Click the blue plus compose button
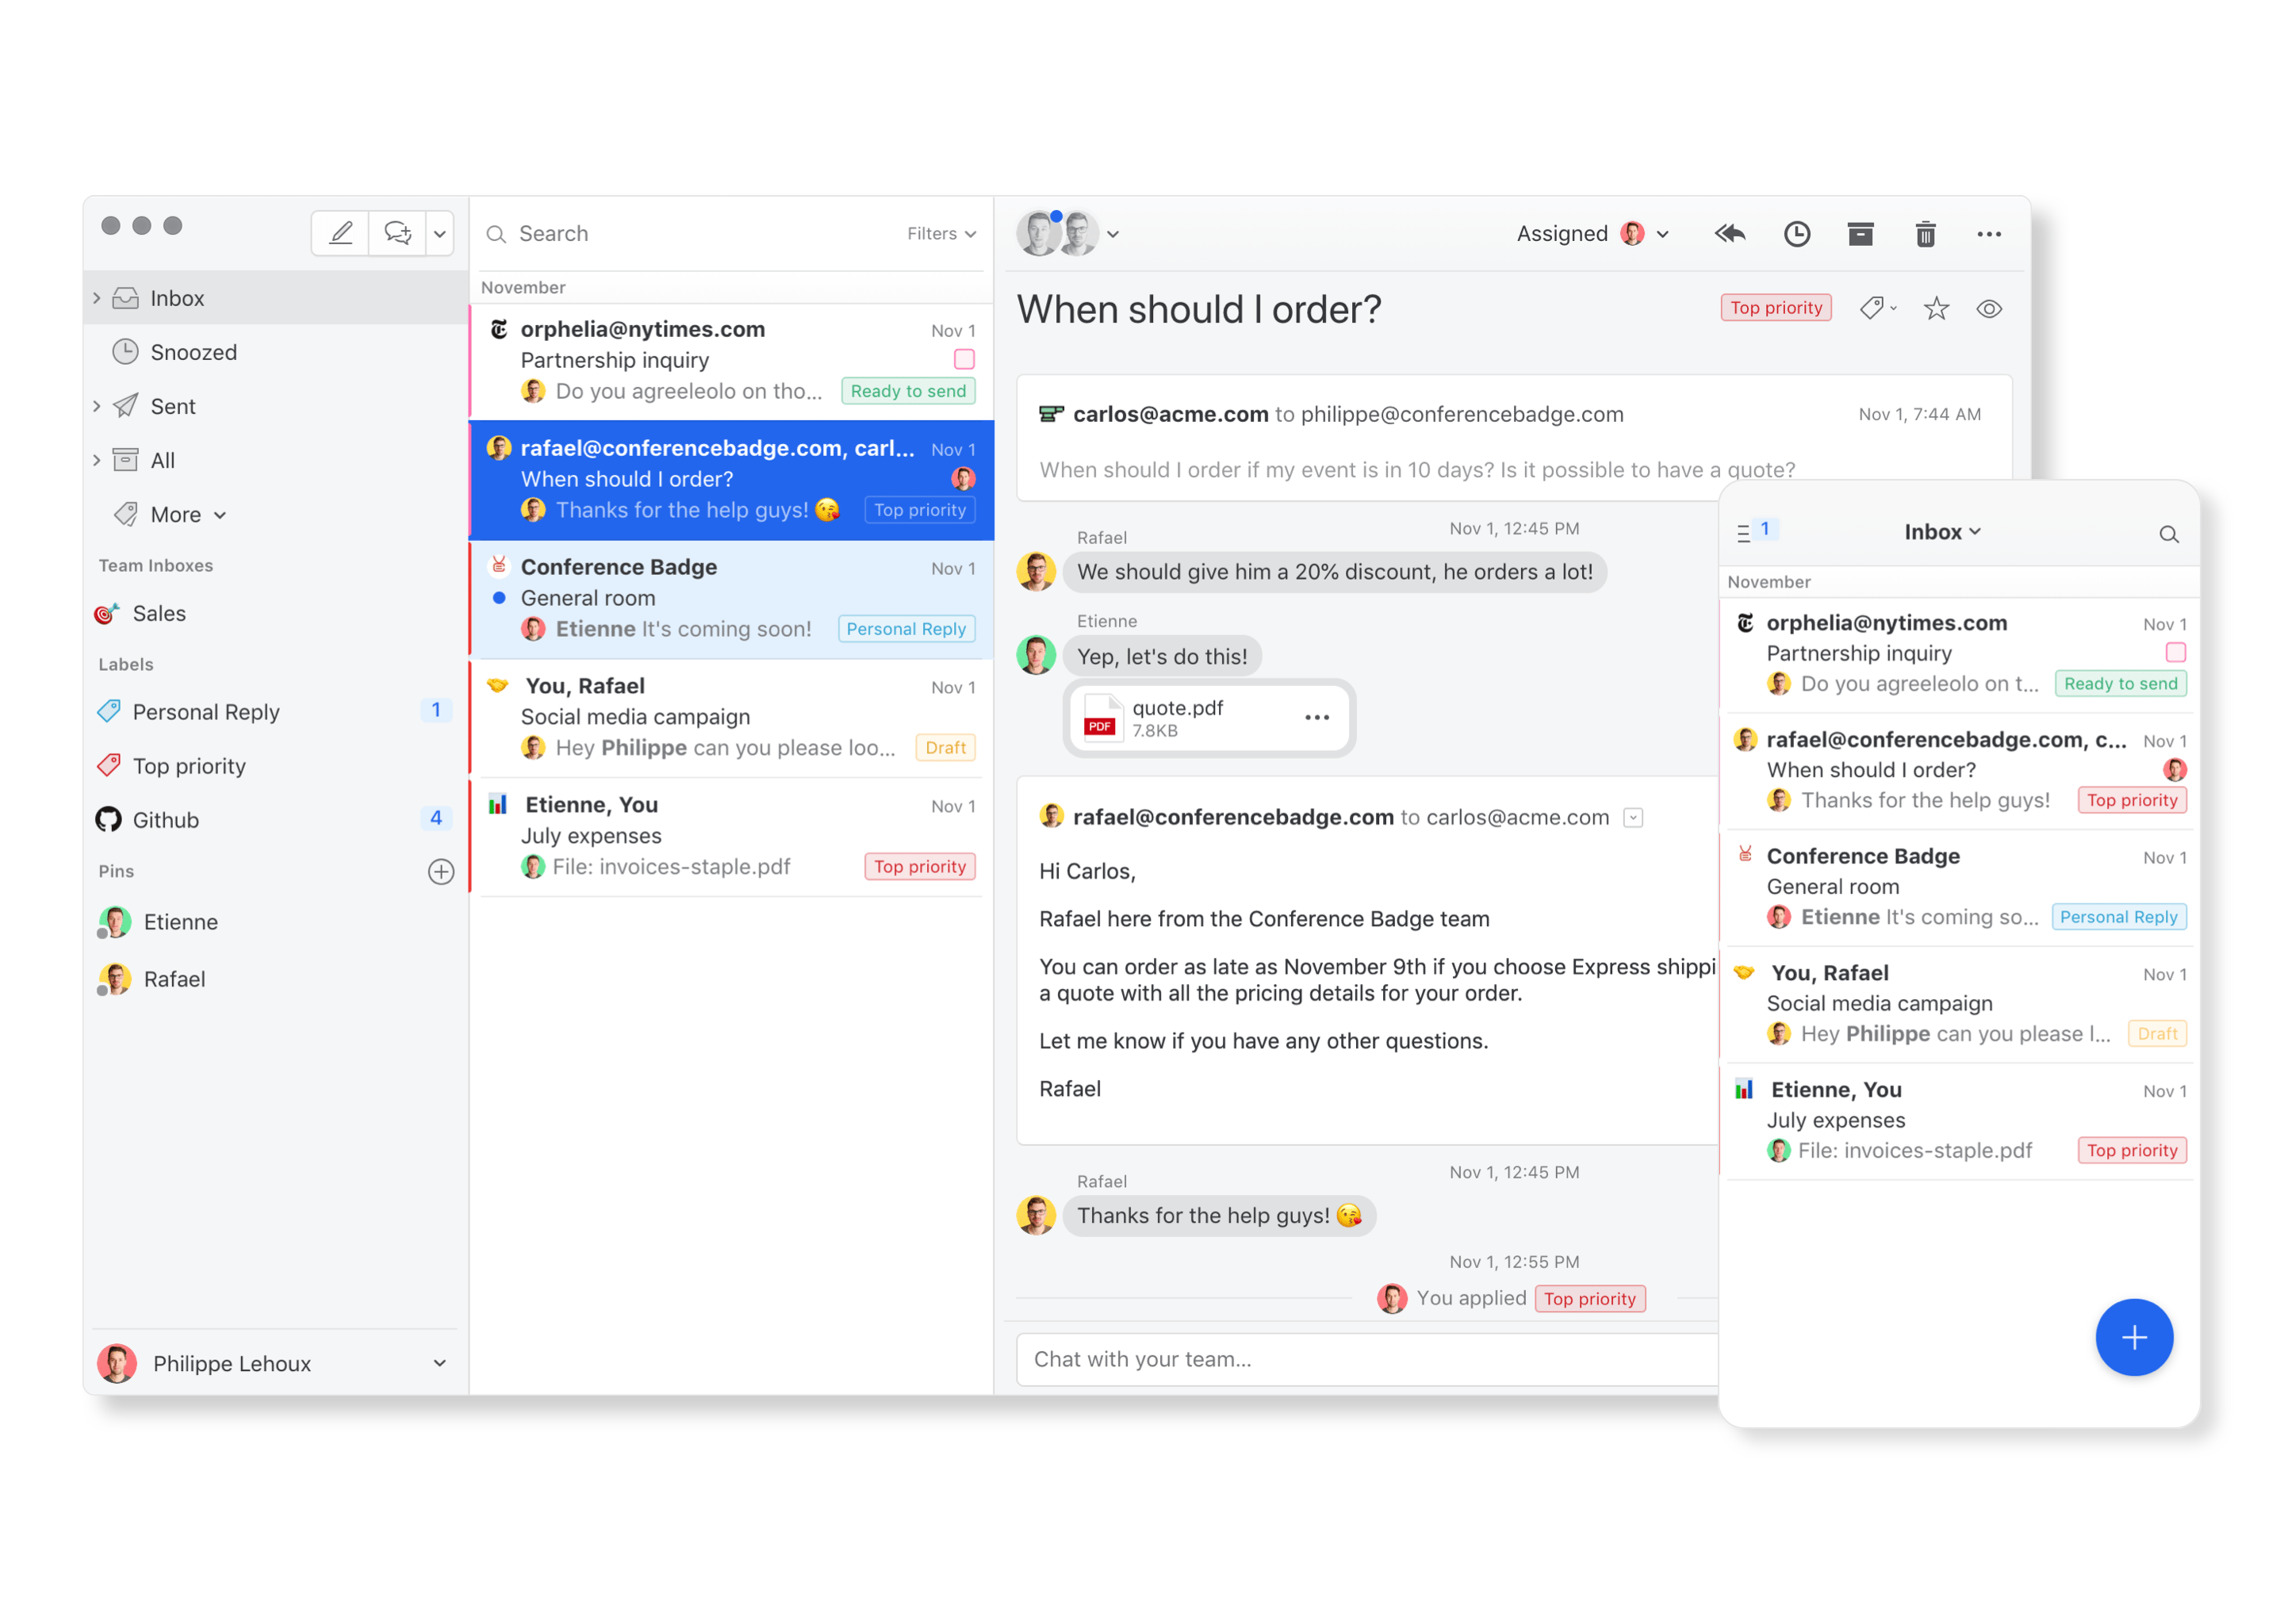The image size is (2284, 1624). pyautogui.click(x=2133, y=1337)
